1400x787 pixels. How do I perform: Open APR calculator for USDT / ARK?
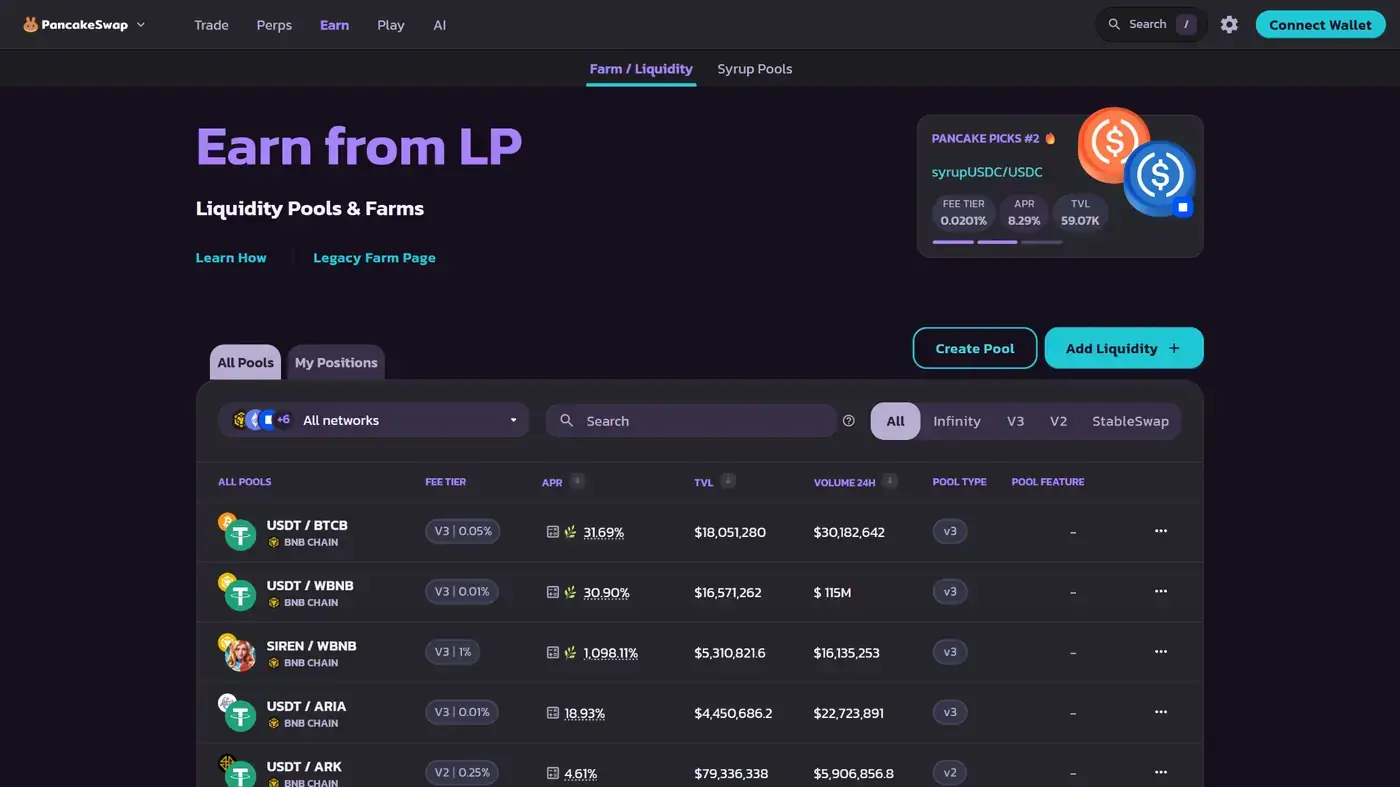tap(552, 773)
